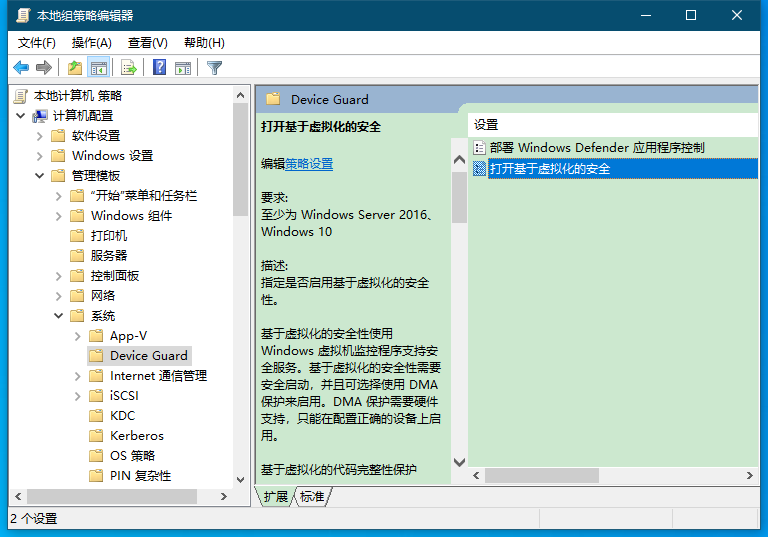768x537 pixels.
Task: Select the iSCSI tree label
Action: point(124,395)
